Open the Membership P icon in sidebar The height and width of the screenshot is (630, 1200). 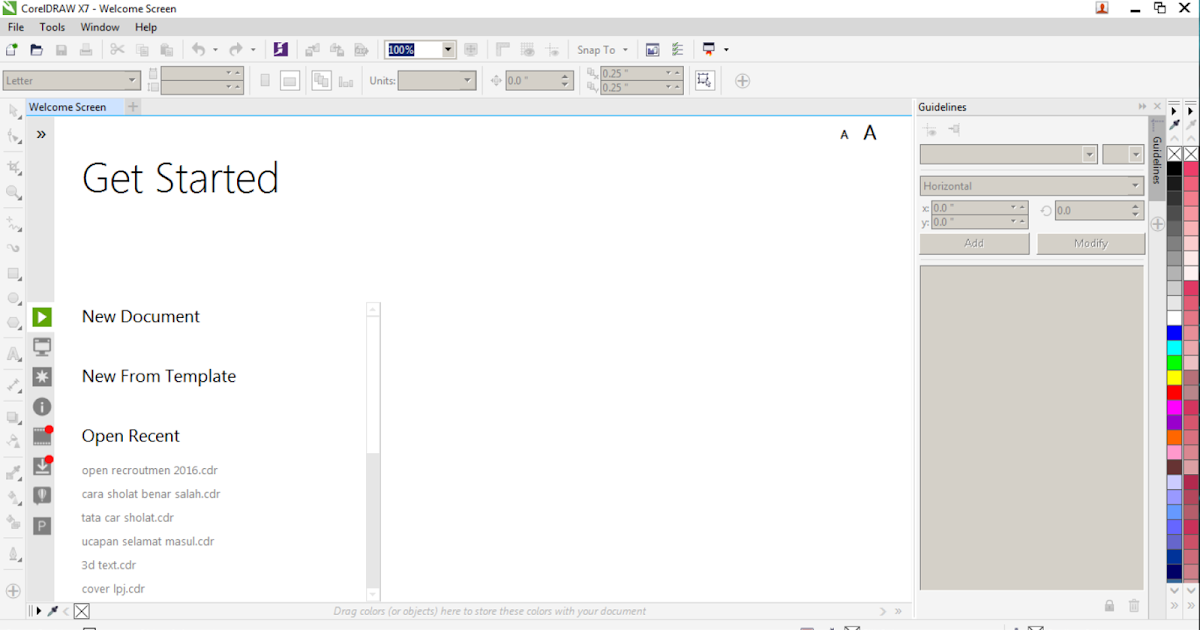pyautogui.click(x=42, y=526)
